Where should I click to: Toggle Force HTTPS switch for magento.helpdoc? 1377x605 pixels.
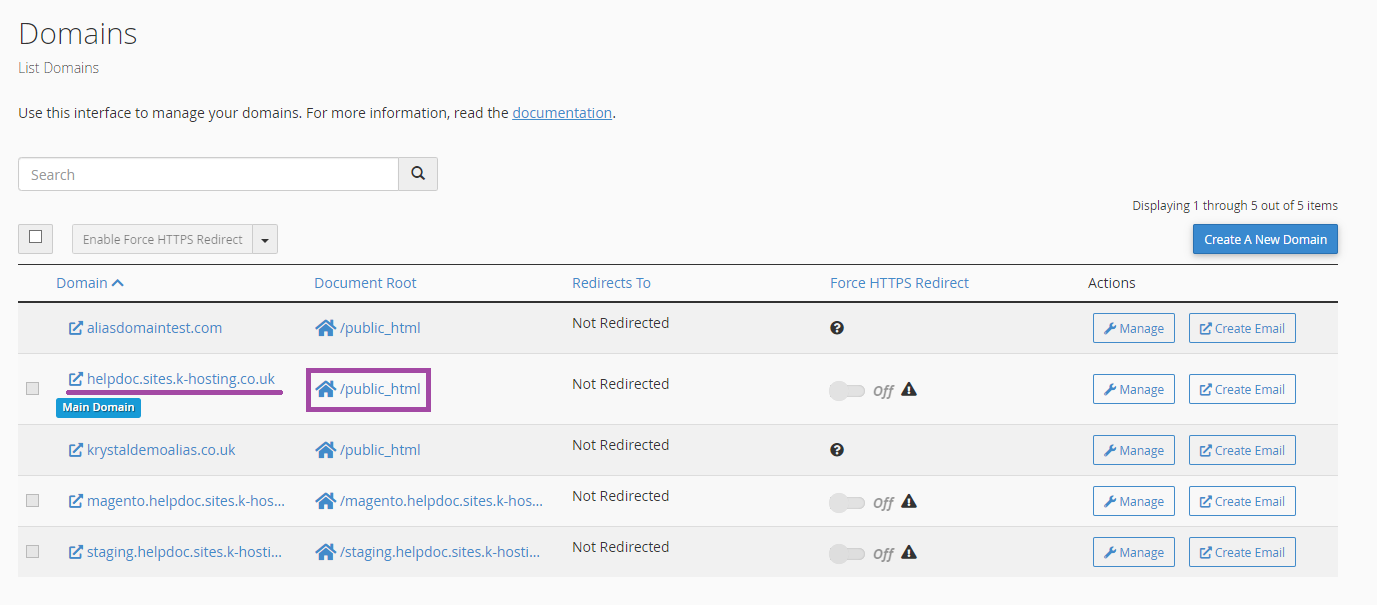(x=847, y=502)
